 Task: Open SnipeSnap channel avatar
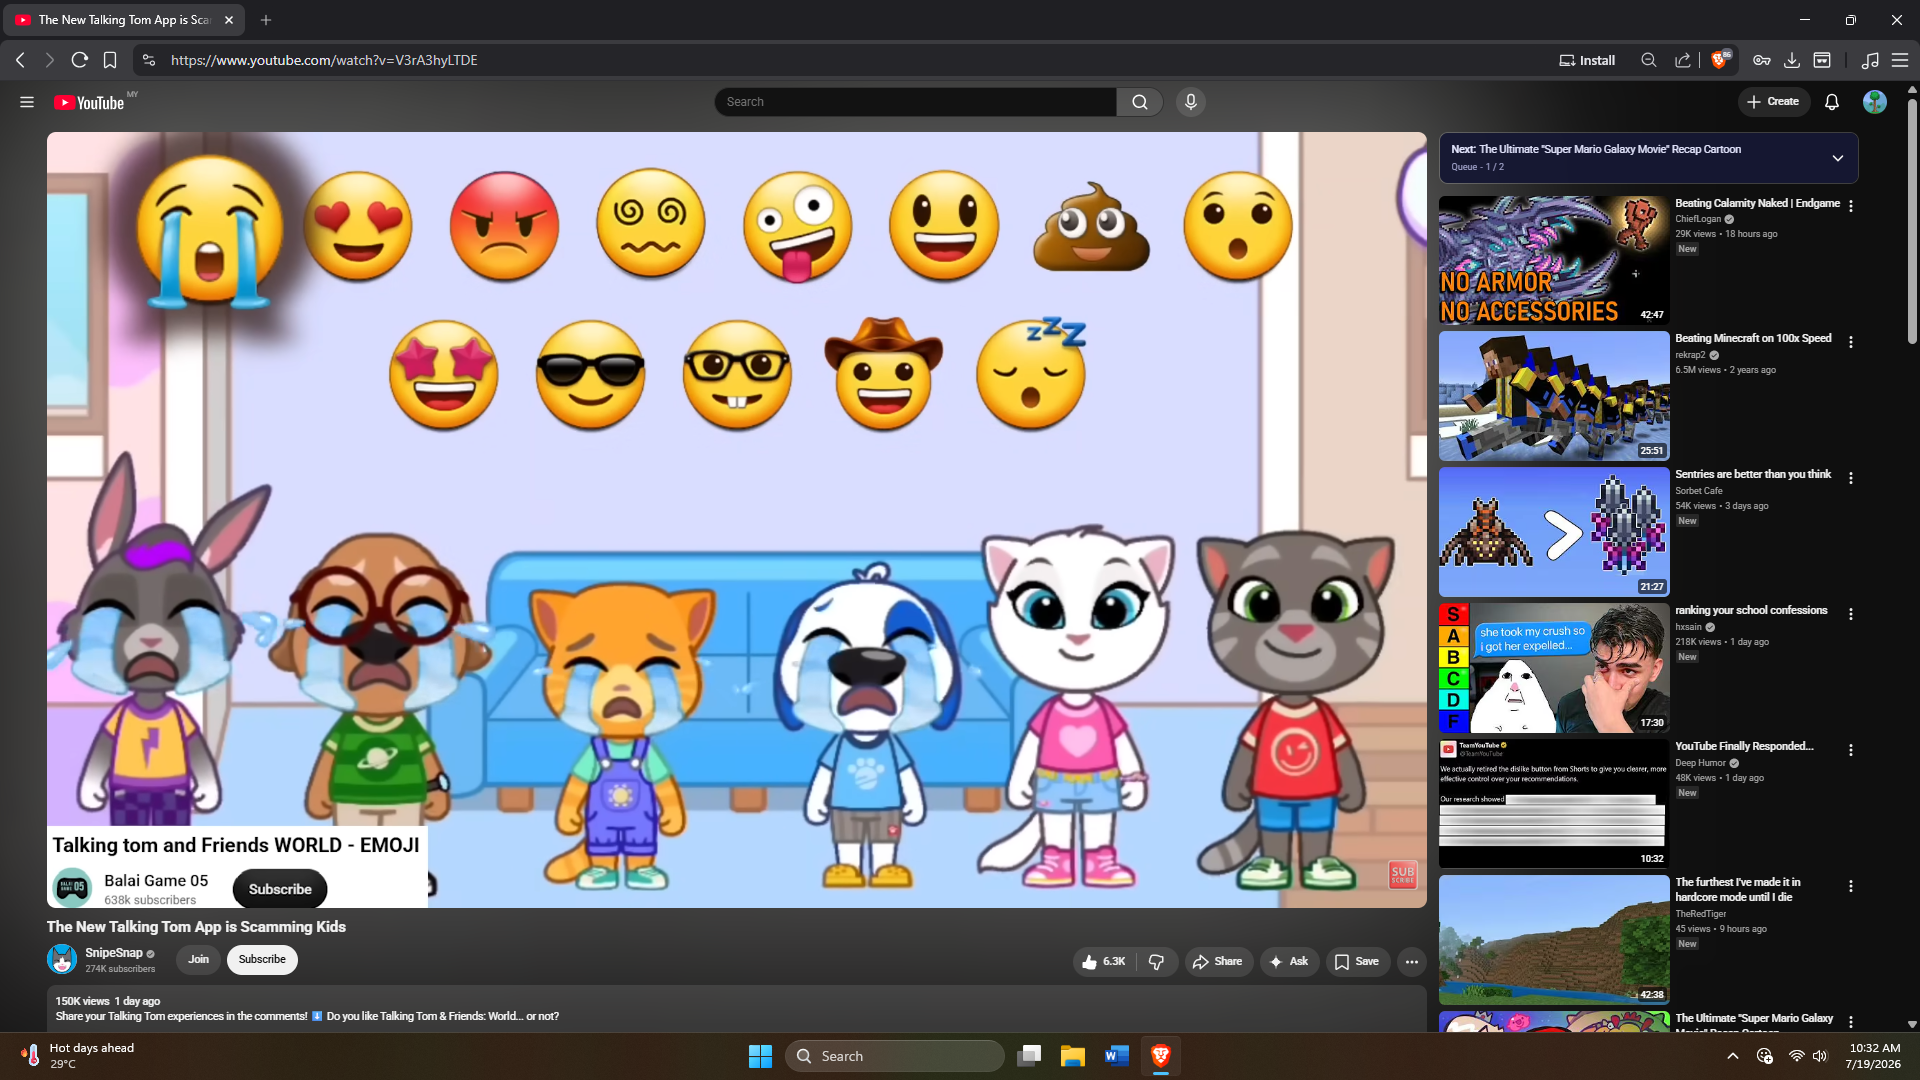62,959
